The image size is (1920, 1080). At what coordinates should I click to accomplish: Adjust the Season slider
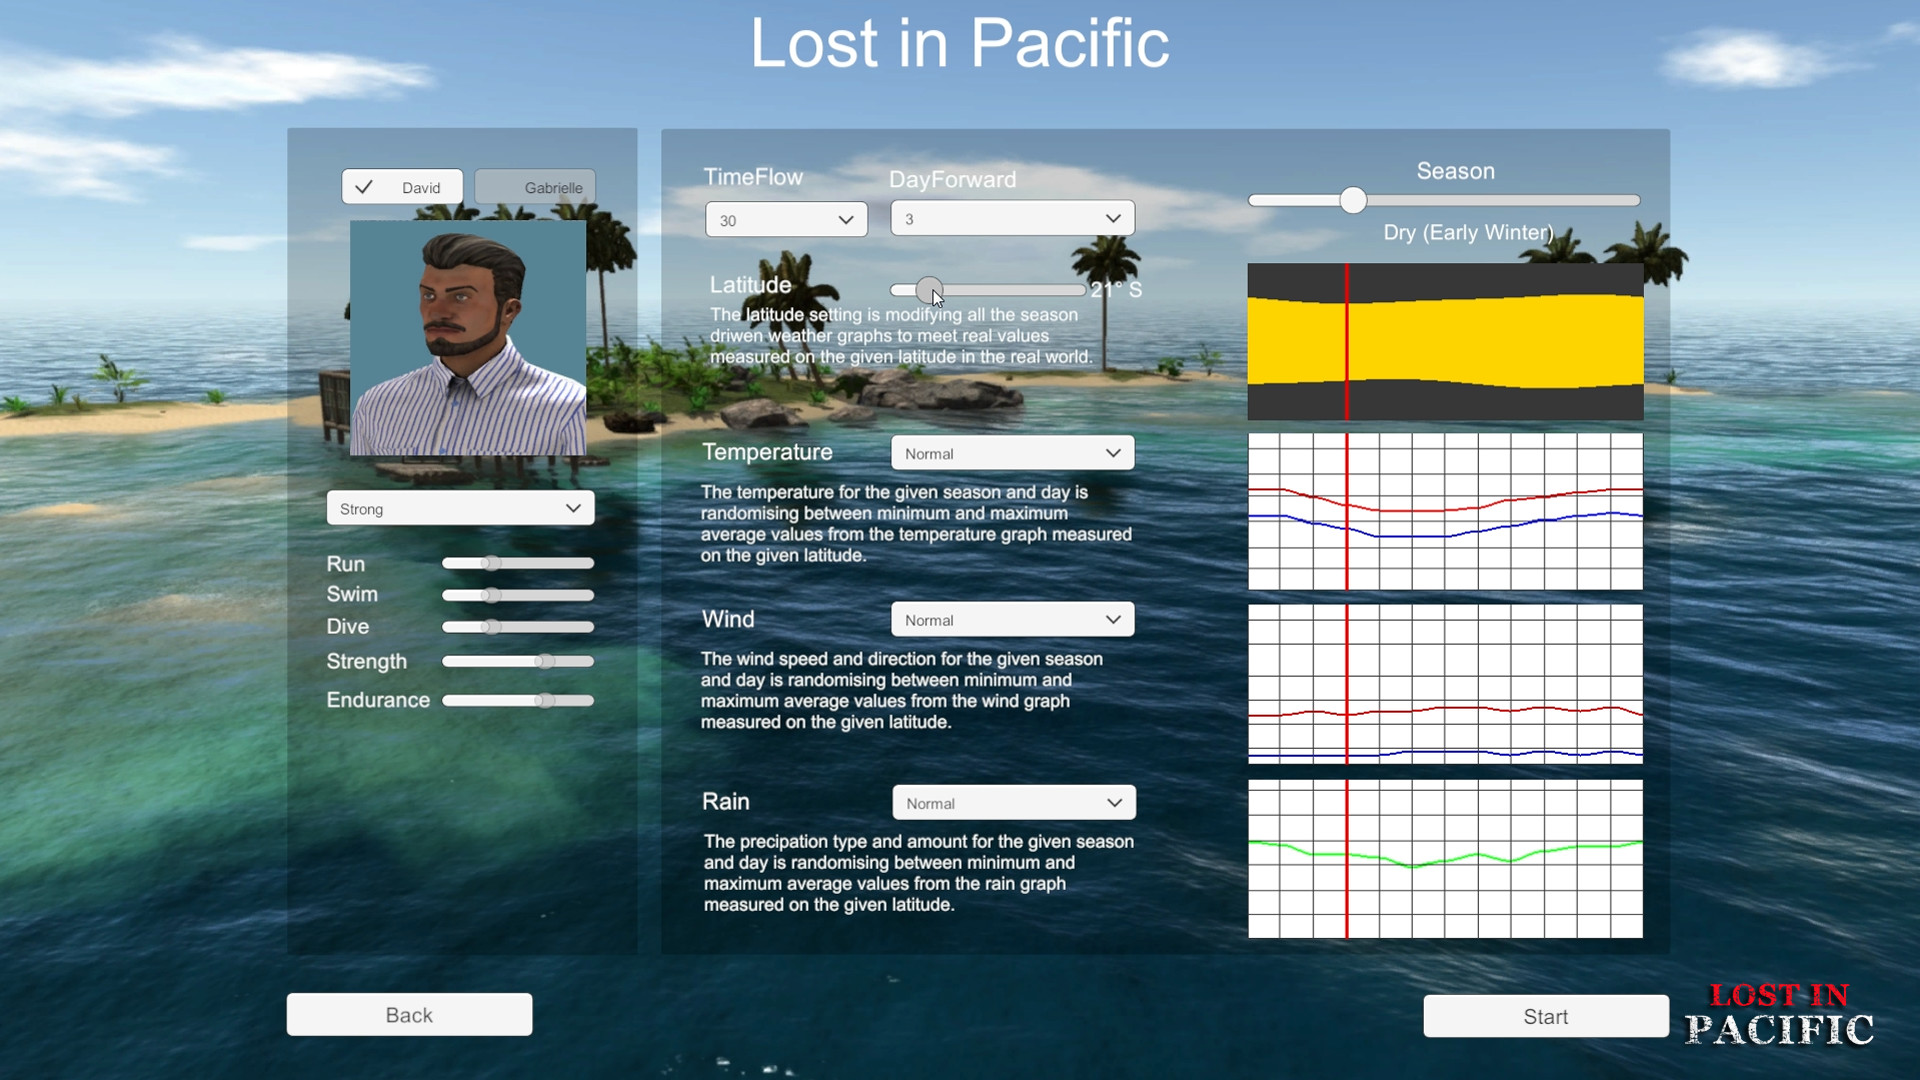(1354, 200)
